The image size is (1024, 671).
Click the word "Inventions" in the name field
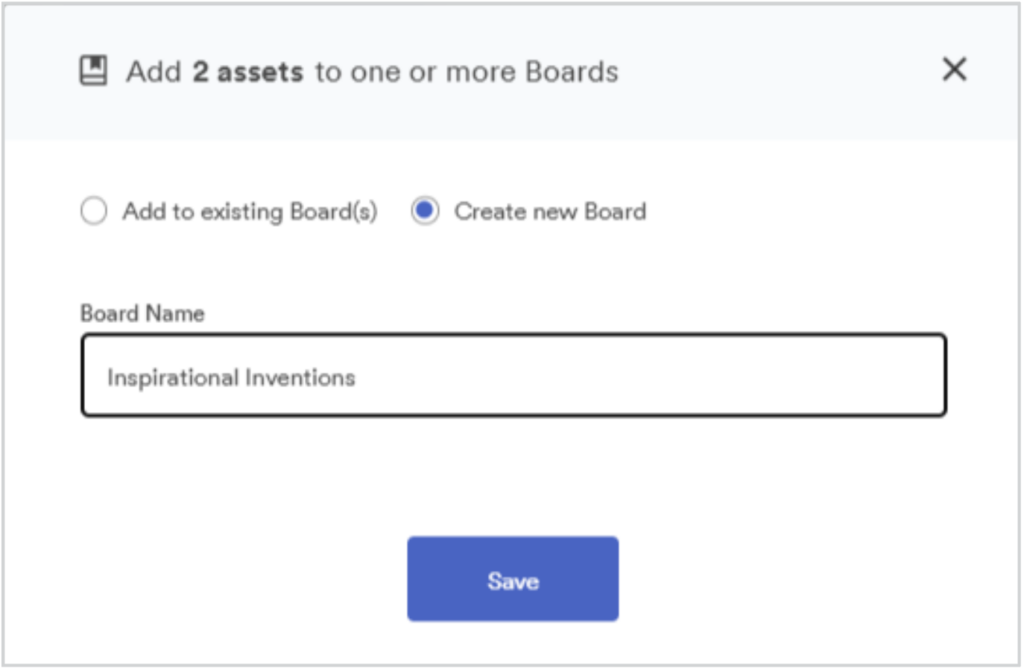tap(300, 378)
